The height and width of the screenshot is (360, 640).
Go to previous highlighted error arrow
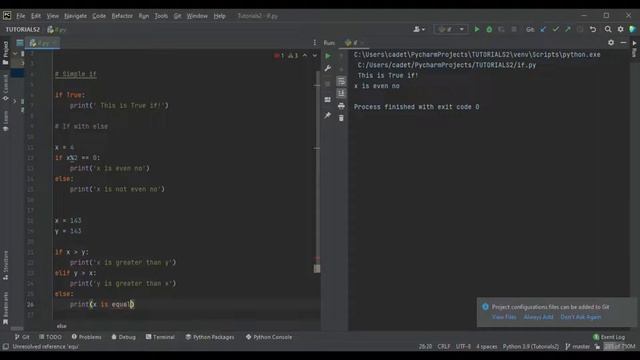pyautogui.click(x=305, y=56)
